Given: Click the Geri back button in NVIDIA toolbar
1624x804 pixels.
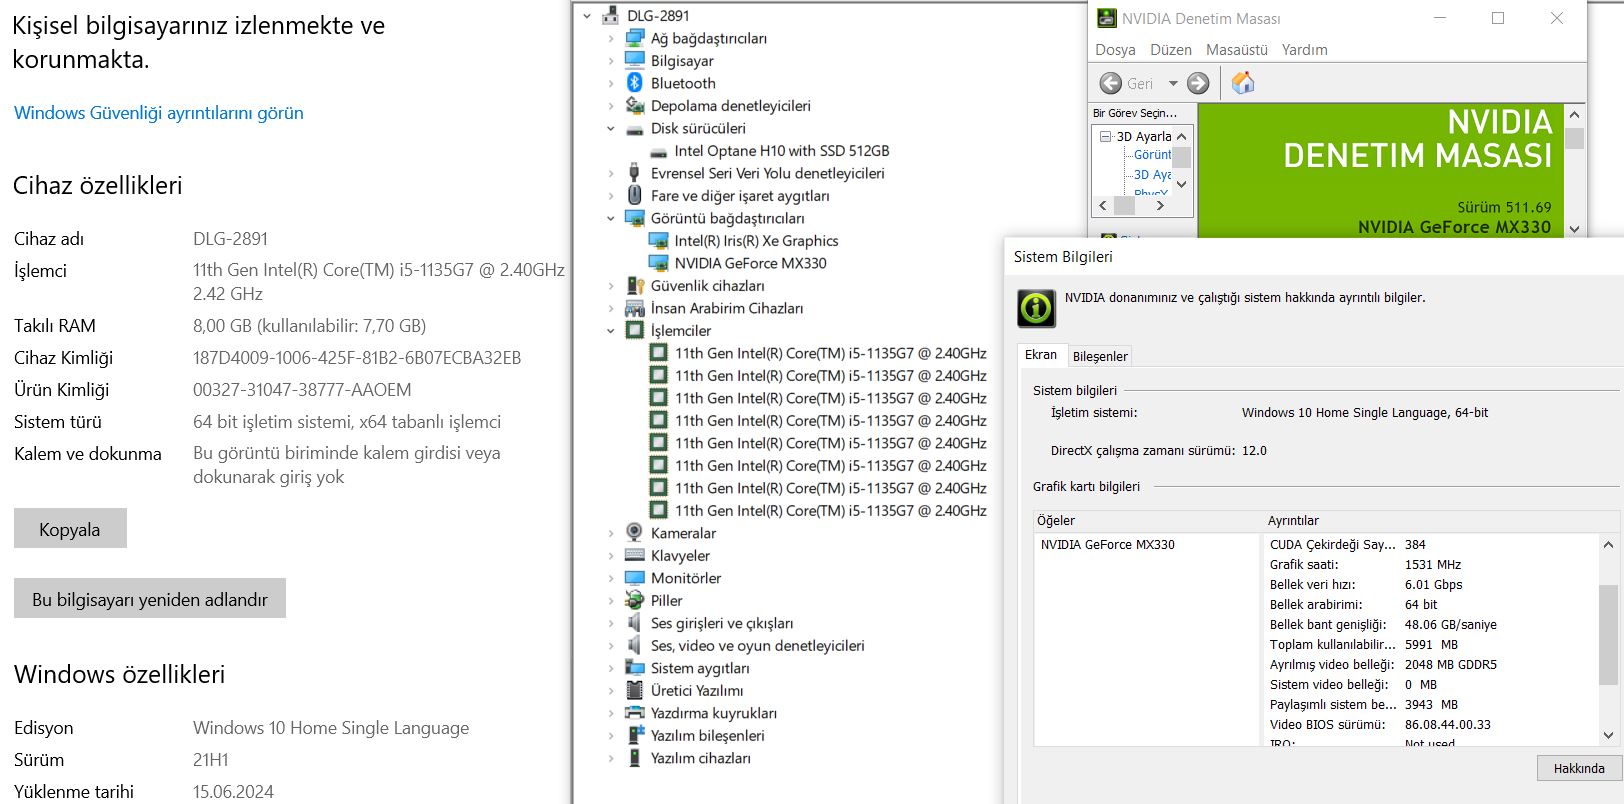Looking at the screenshot, I should pos(1126,83).
